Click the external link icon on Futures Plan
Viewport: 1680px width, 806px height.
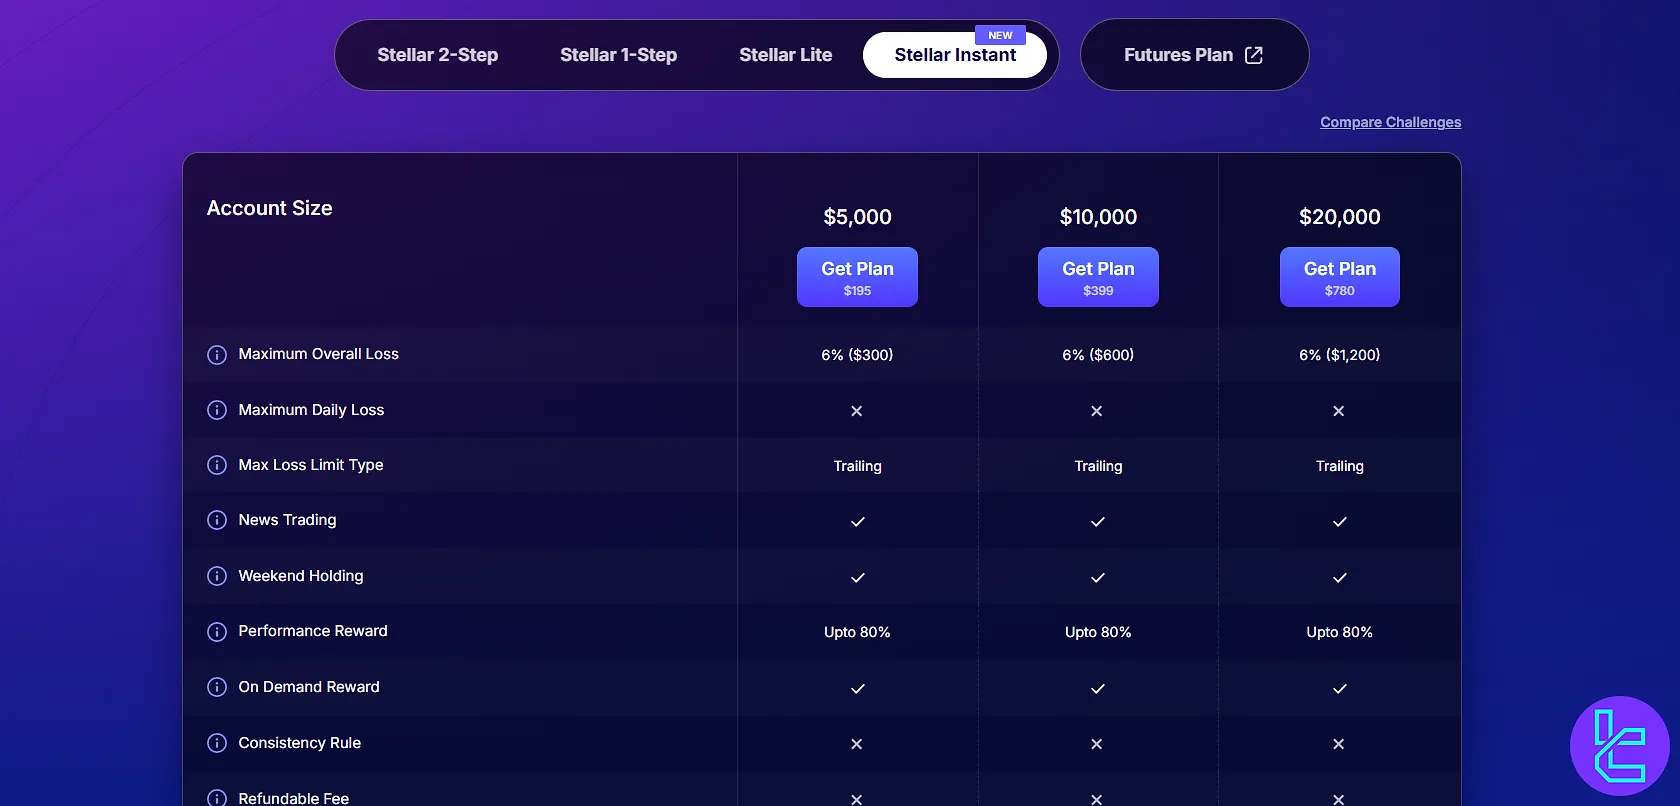coord(1254,55)
